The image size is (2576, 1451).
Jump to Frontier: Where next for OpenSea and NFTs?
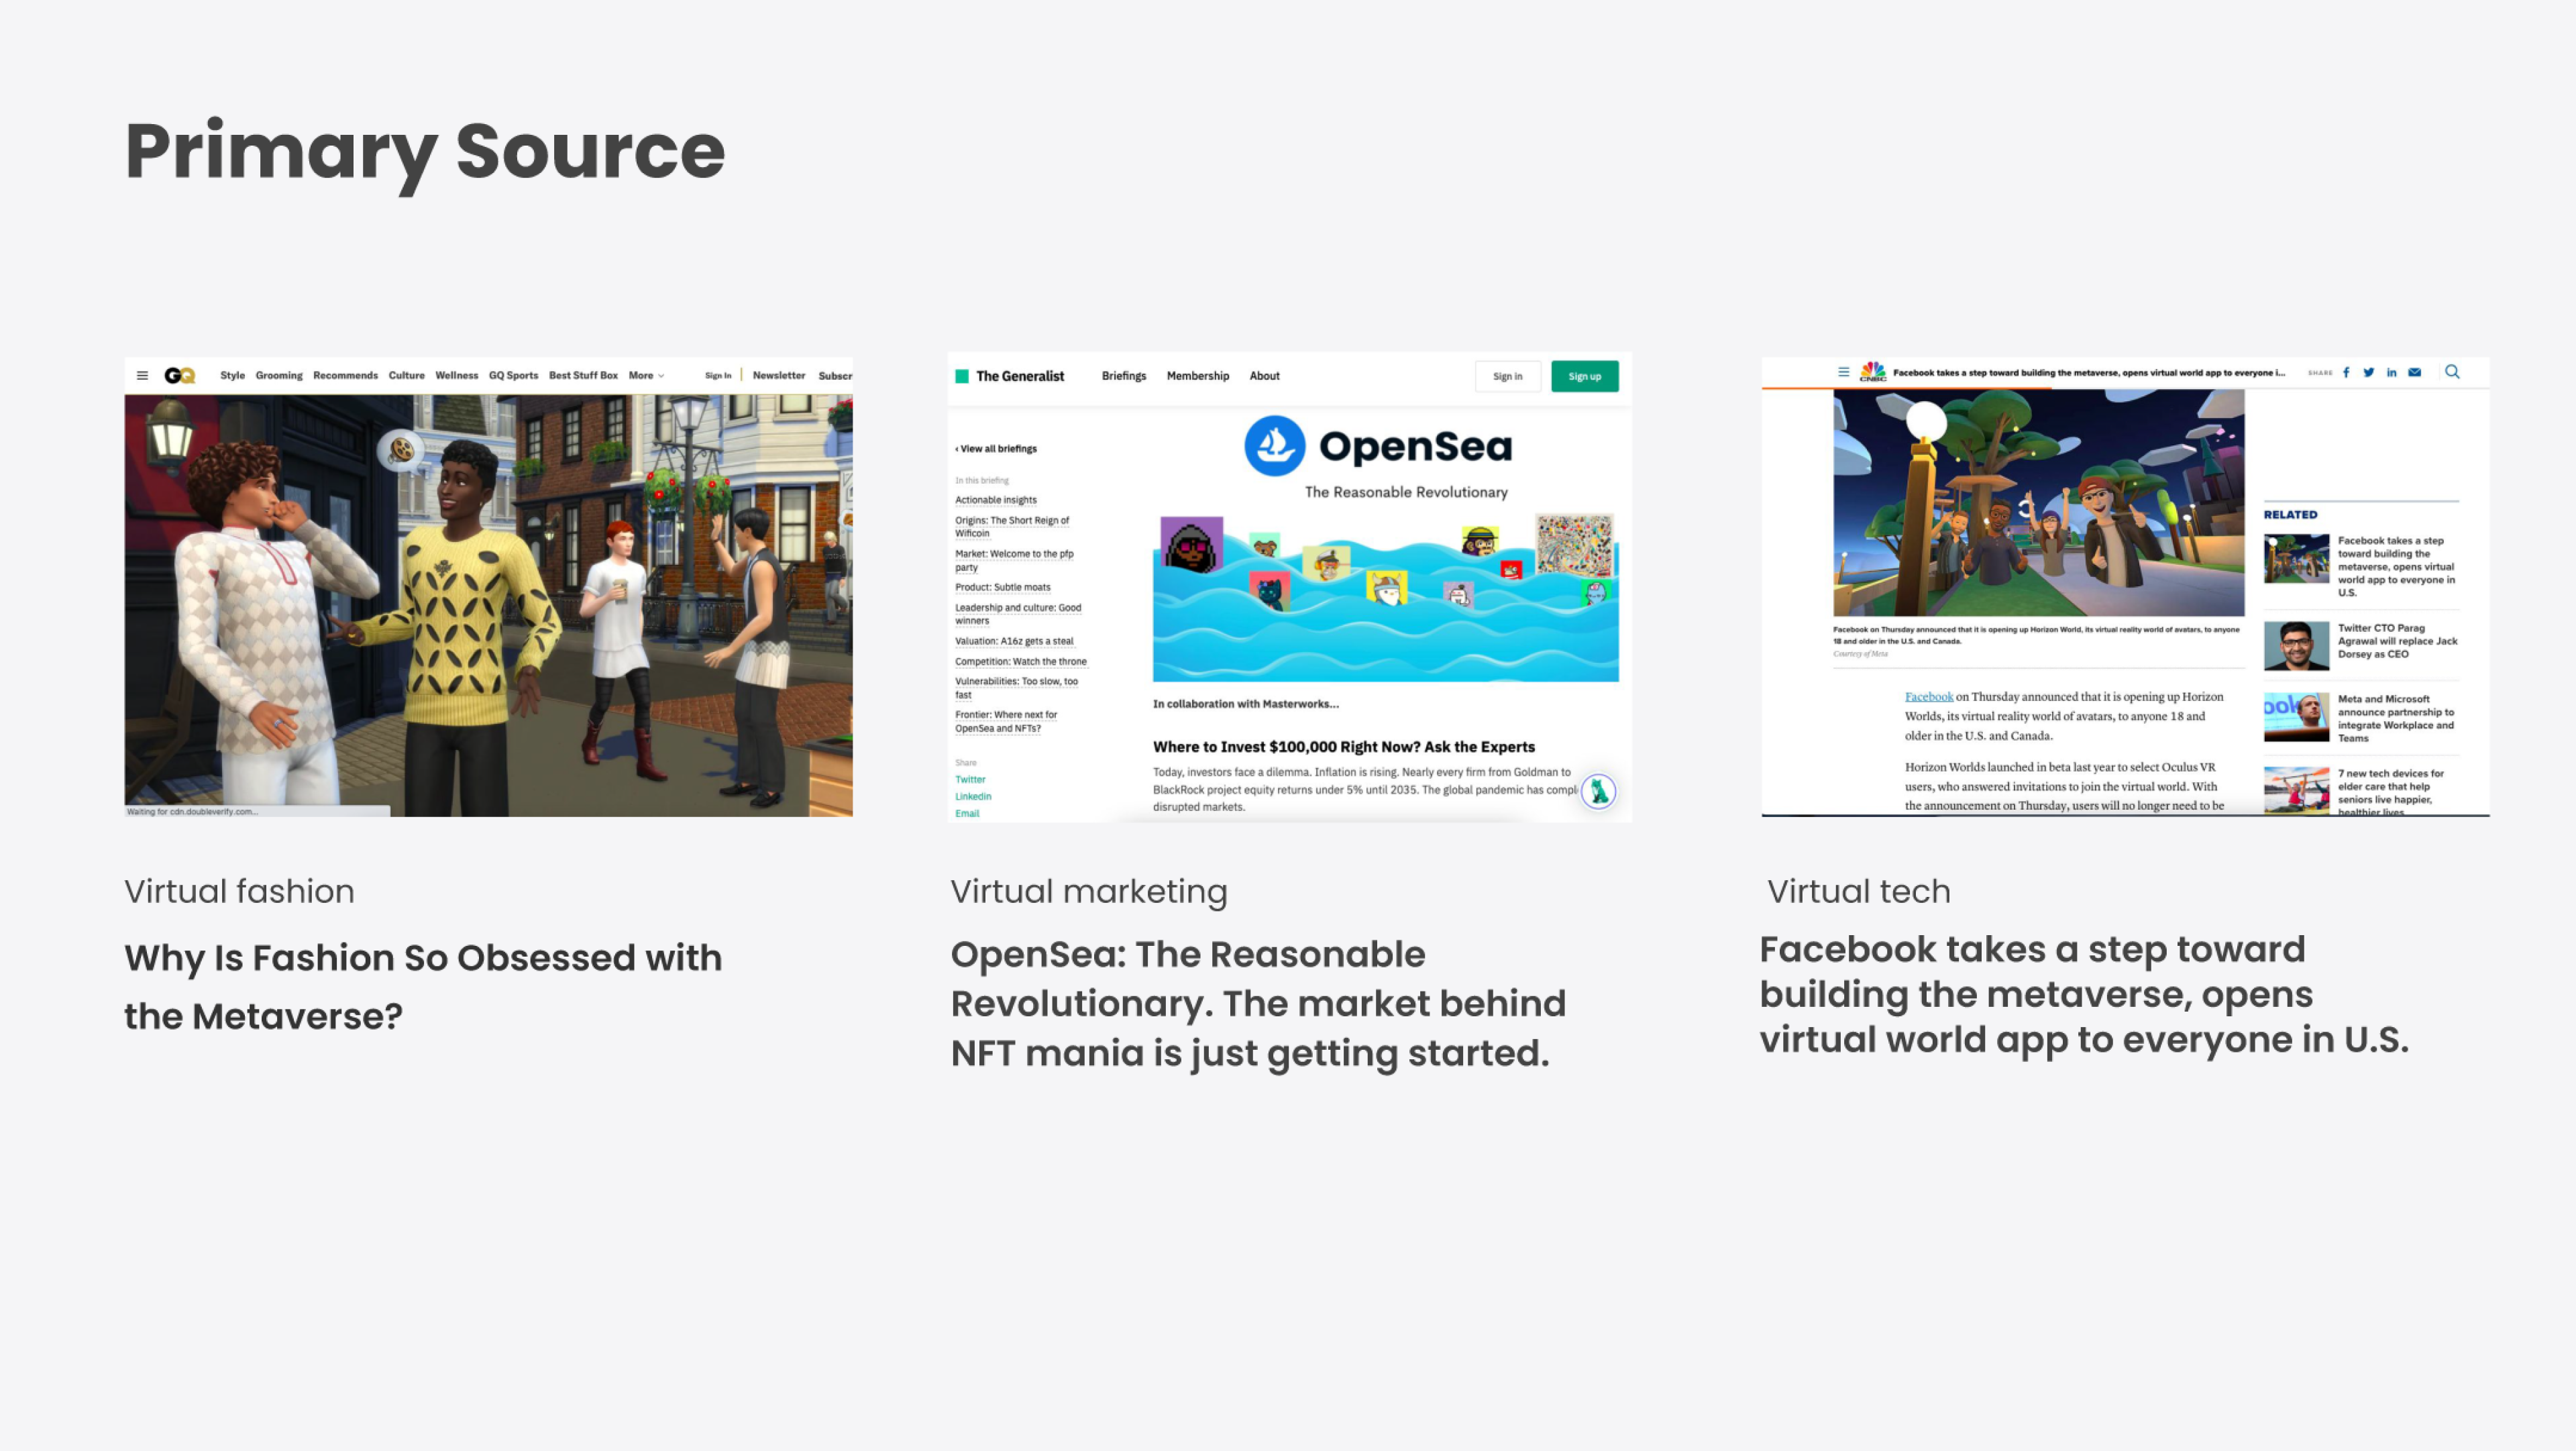coord(1006,722)
